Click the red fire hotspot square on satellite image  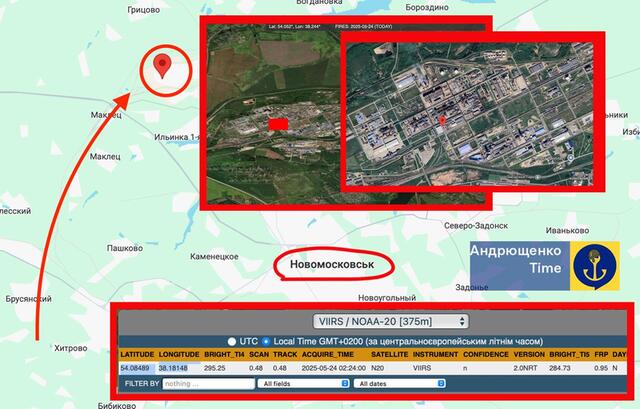[x=278, y=123]
